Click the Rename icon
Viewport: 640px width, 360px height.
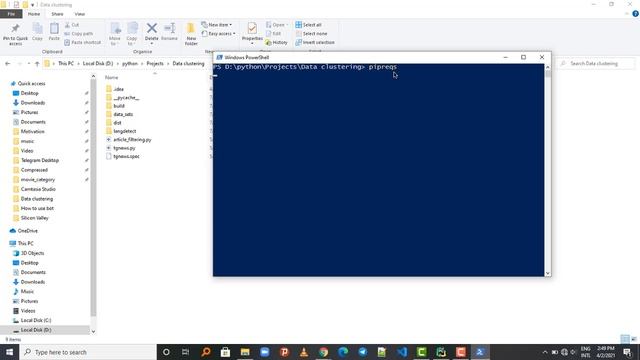point(169,28)
